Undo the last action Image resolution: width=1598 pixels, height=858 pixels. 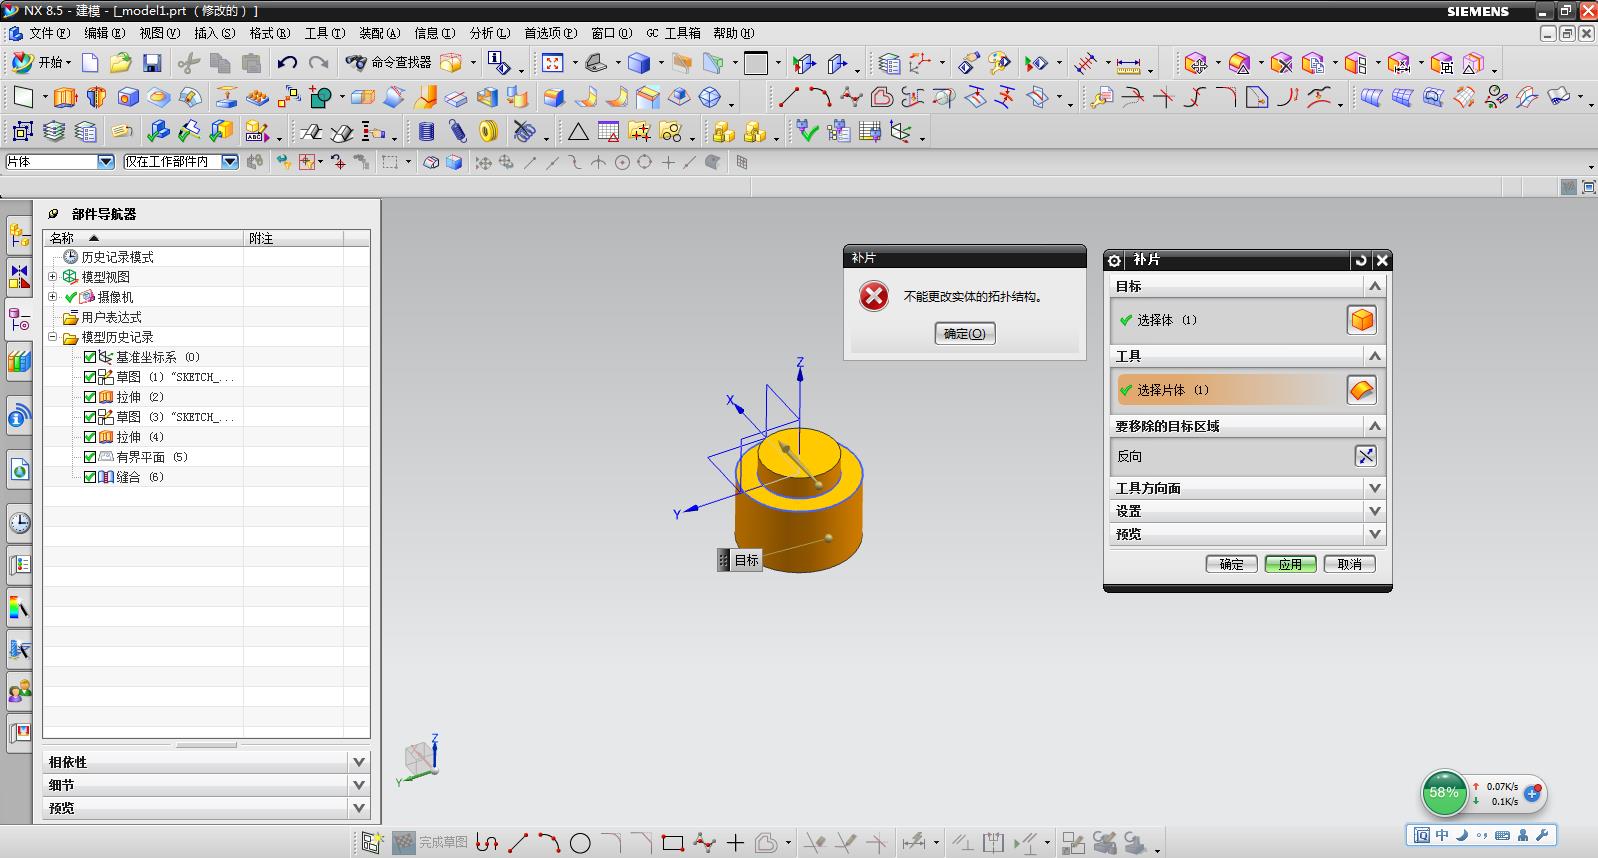click(287, 63)
